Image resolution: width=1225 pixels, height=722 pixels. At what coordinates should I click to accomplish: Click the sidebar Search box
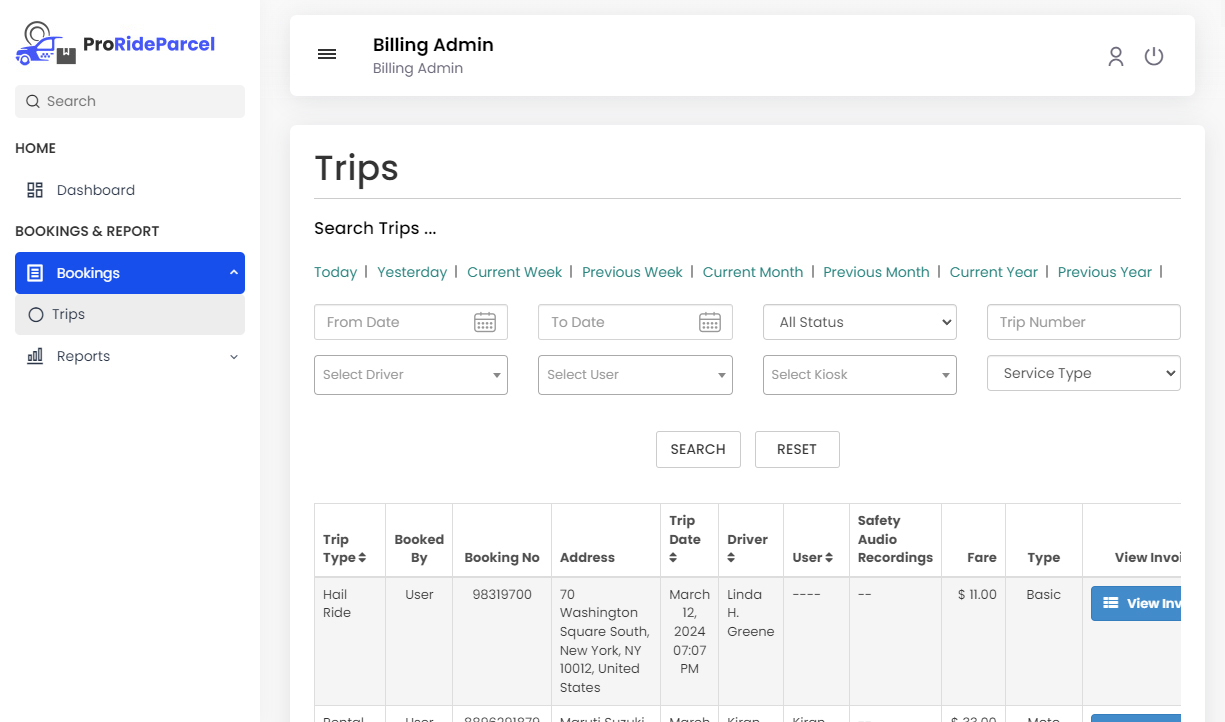click(130, 101)
